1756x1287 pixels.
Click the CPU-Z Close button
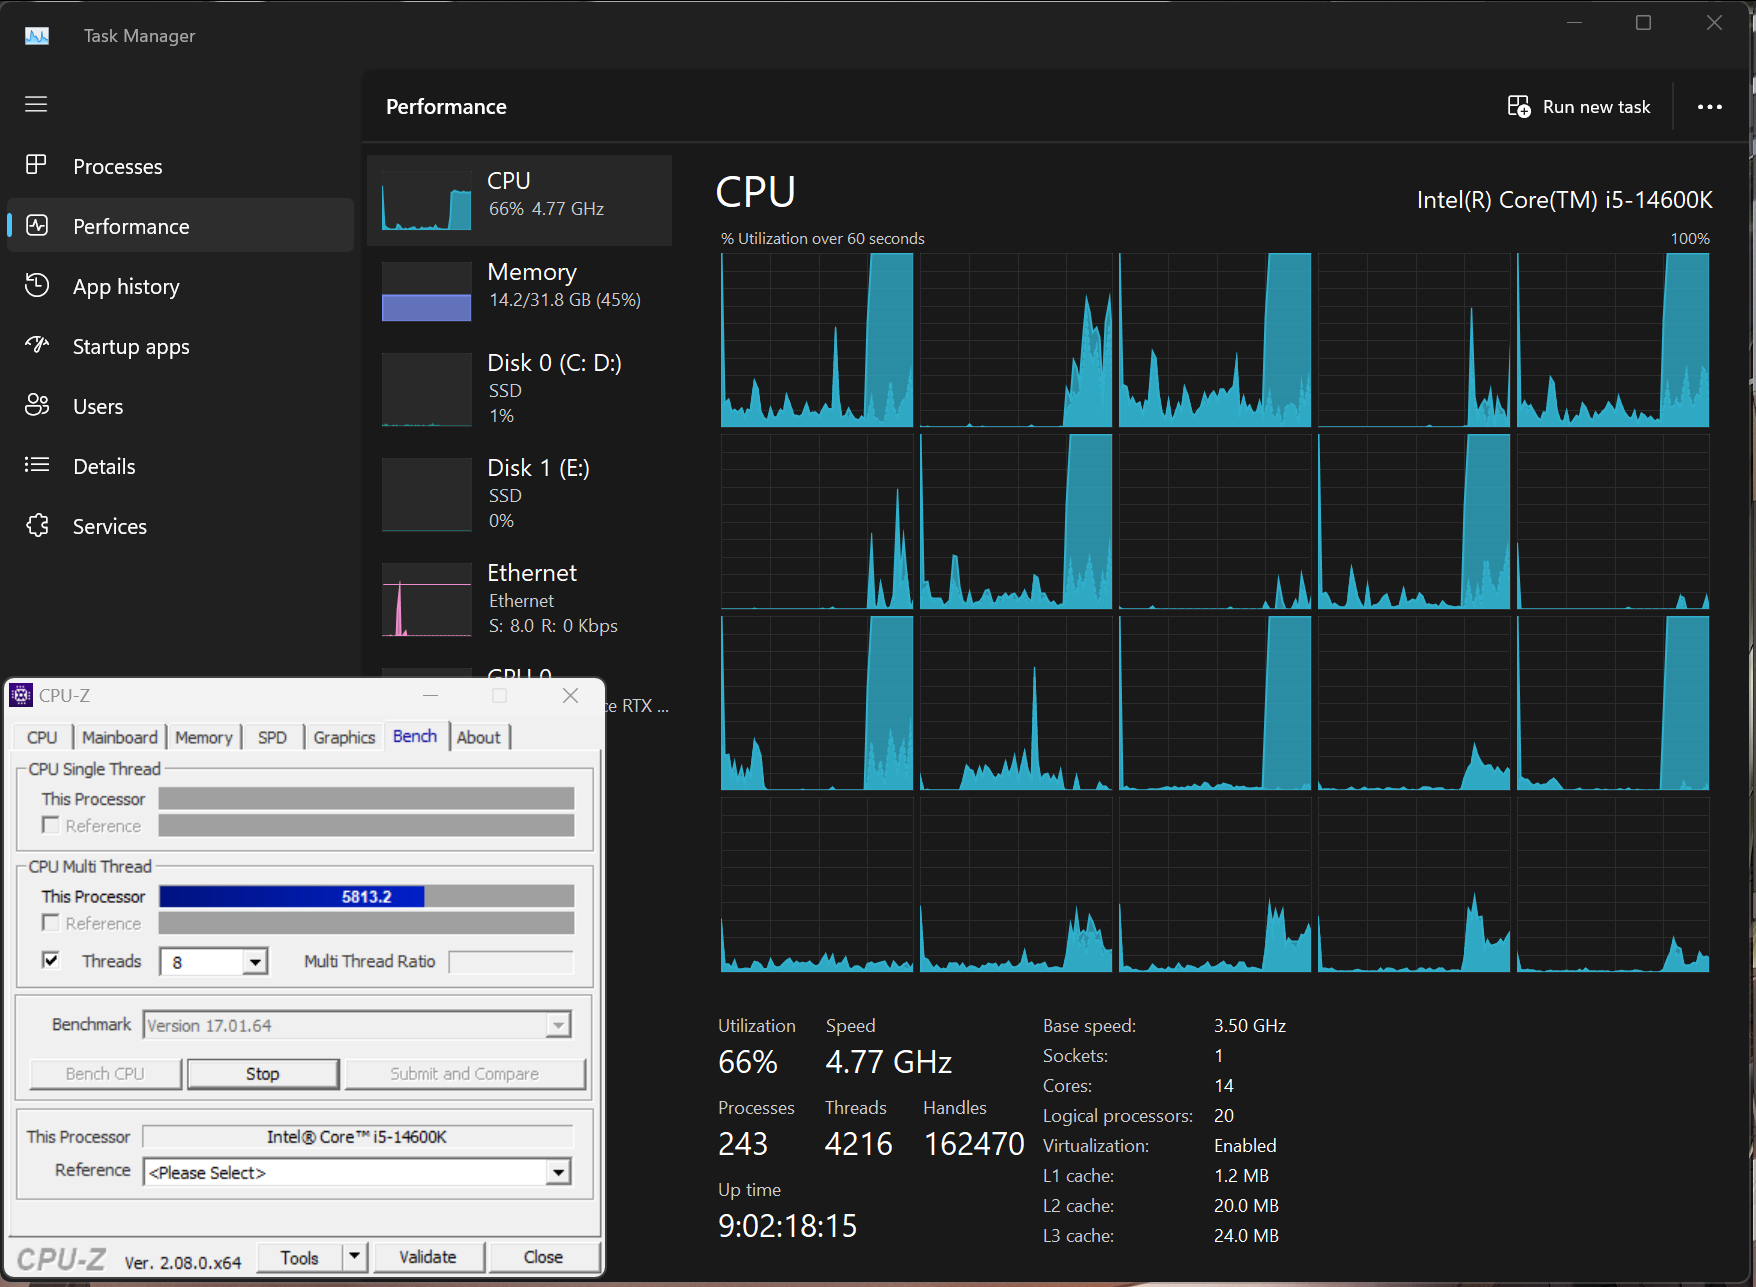click(543, 1256)
